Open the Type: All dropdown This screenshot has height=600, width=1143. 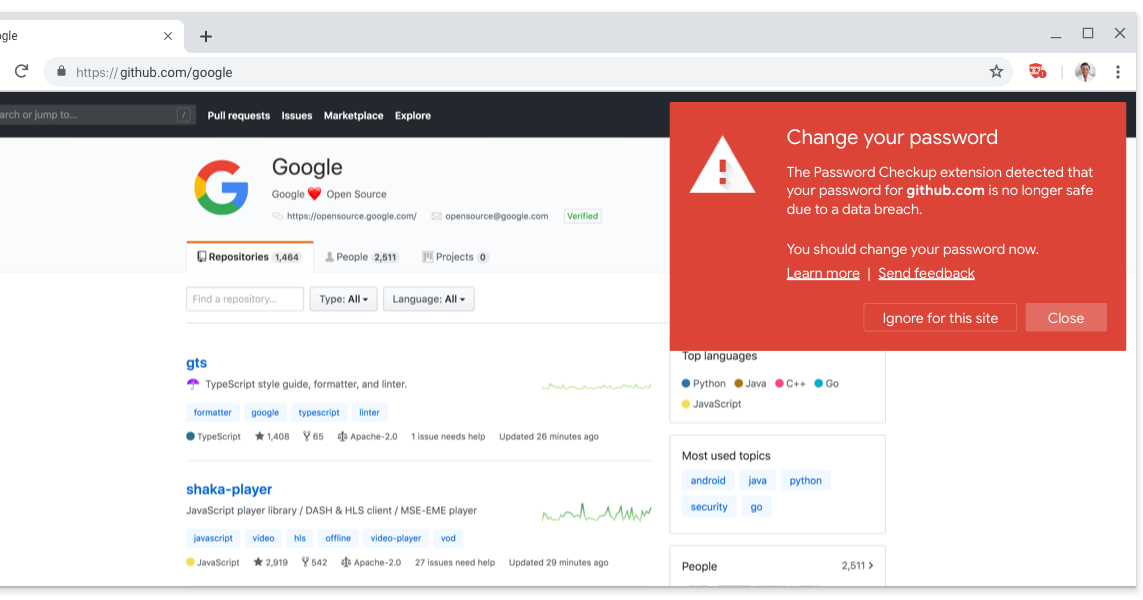[343, 299]
